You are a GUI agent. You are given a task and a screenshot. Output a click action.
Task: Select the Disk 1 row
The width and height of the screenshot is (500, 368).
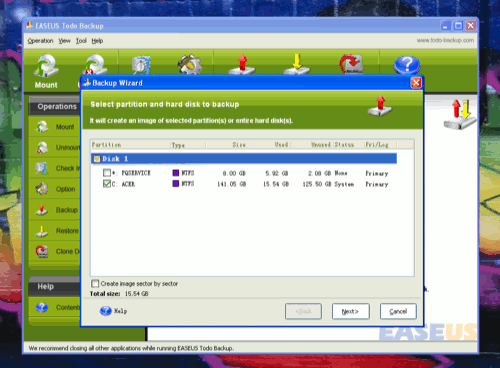(x=244, y=159)
